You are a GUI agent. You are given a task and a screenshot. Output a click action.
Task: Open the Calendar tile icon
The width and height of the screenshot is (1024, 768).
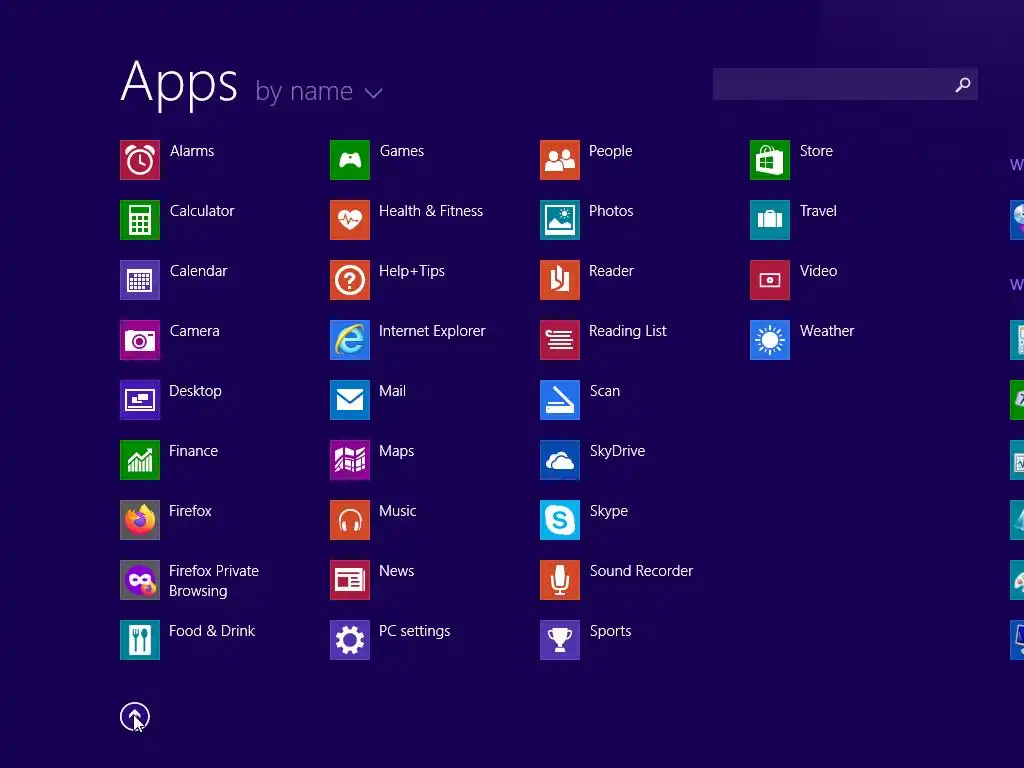pos(140,280)
